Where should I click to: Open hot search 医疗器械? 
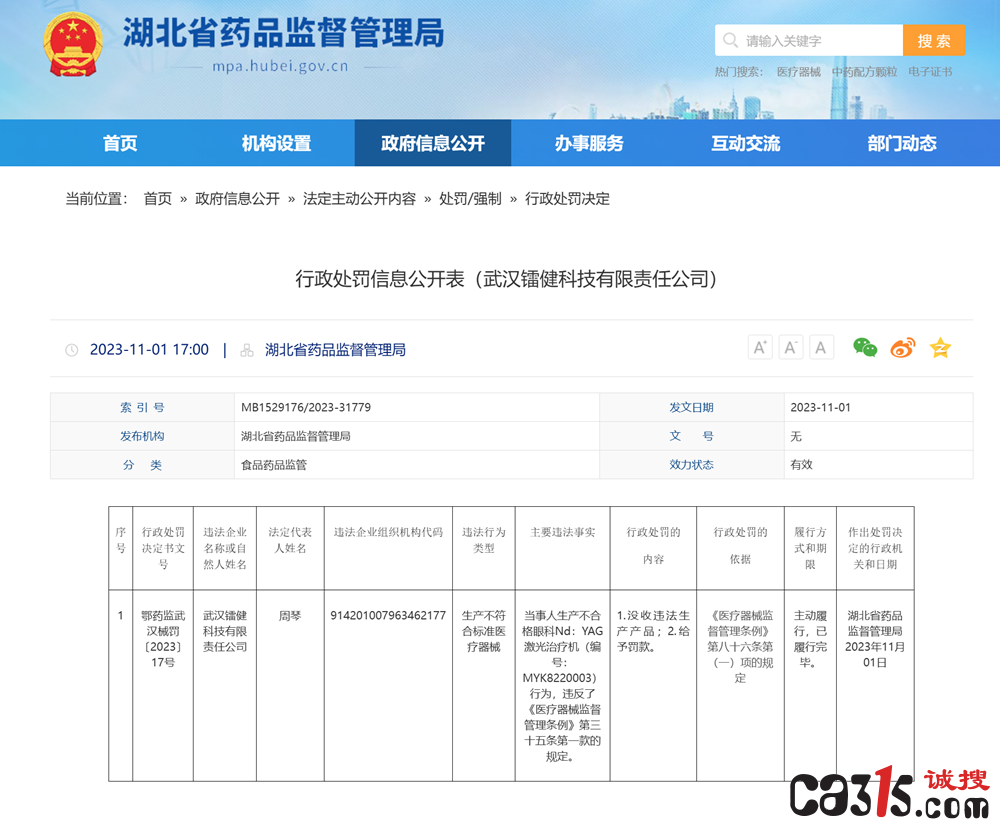pyautogui.click(x=798, y=72)
